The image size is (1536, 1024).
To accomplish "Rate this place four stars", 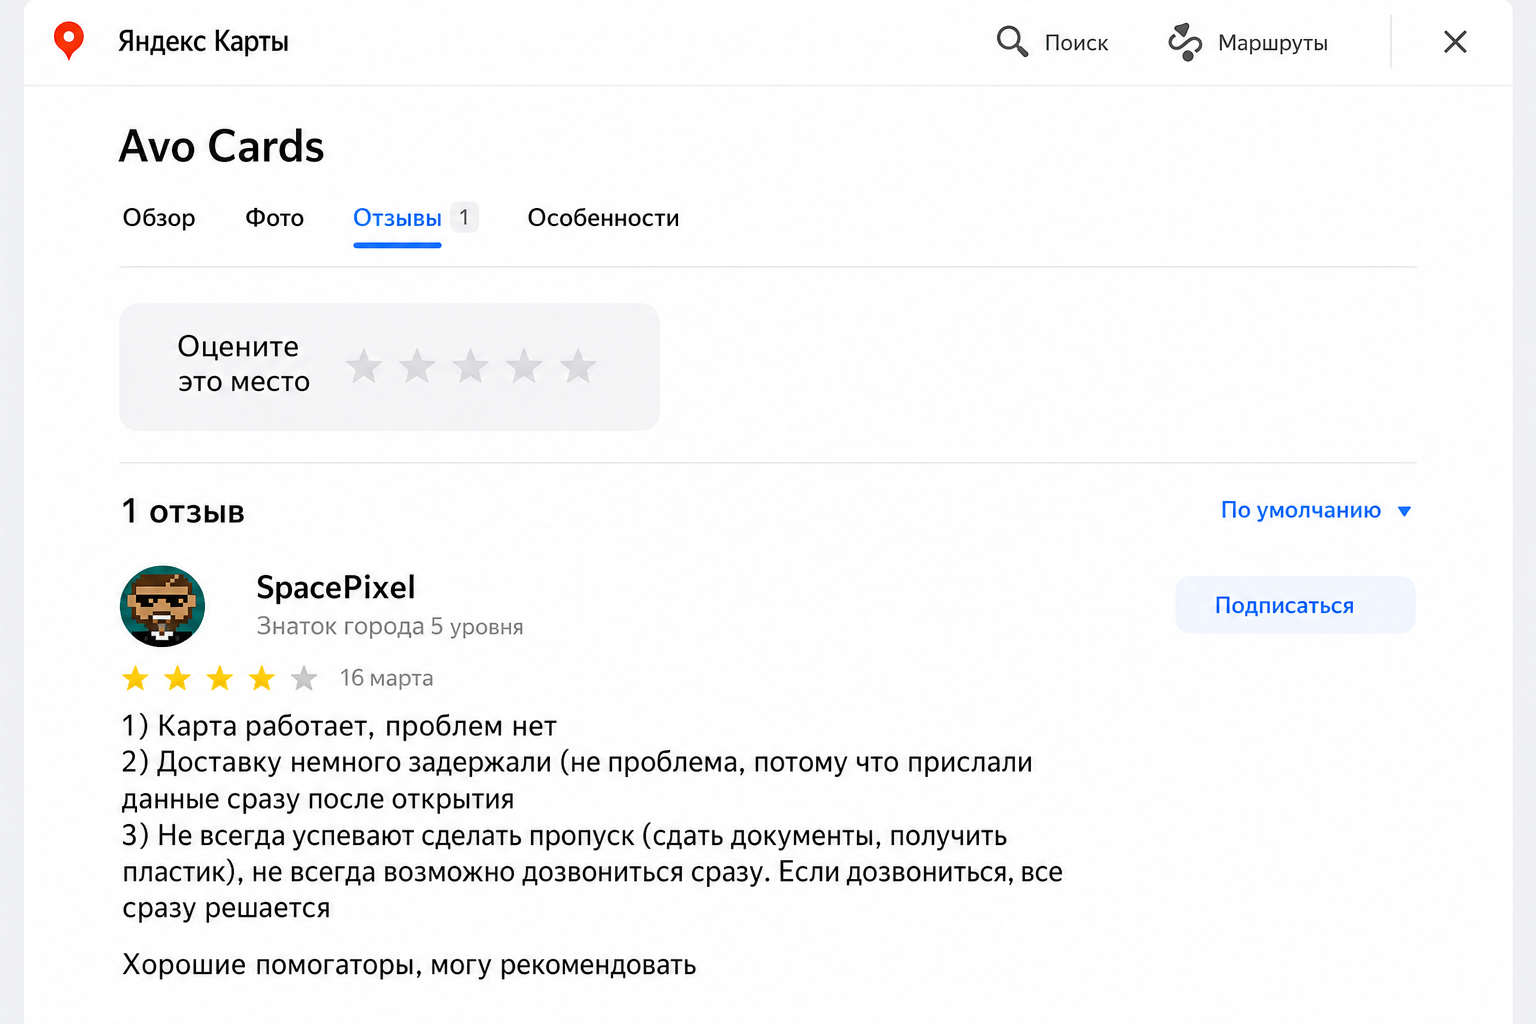I will 524,366.
